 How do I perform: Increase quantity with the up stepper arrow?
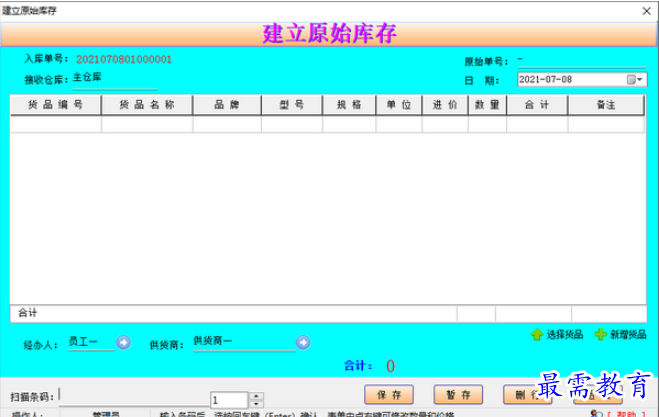click(256, 396)
